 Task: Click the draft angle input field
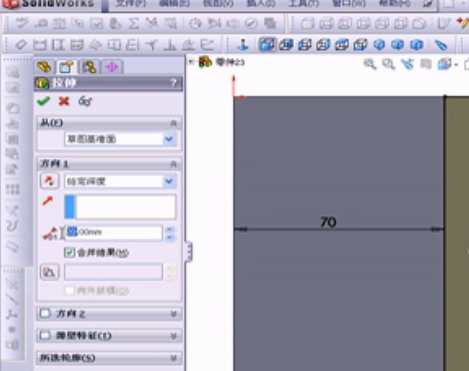(x=113, y=272)
